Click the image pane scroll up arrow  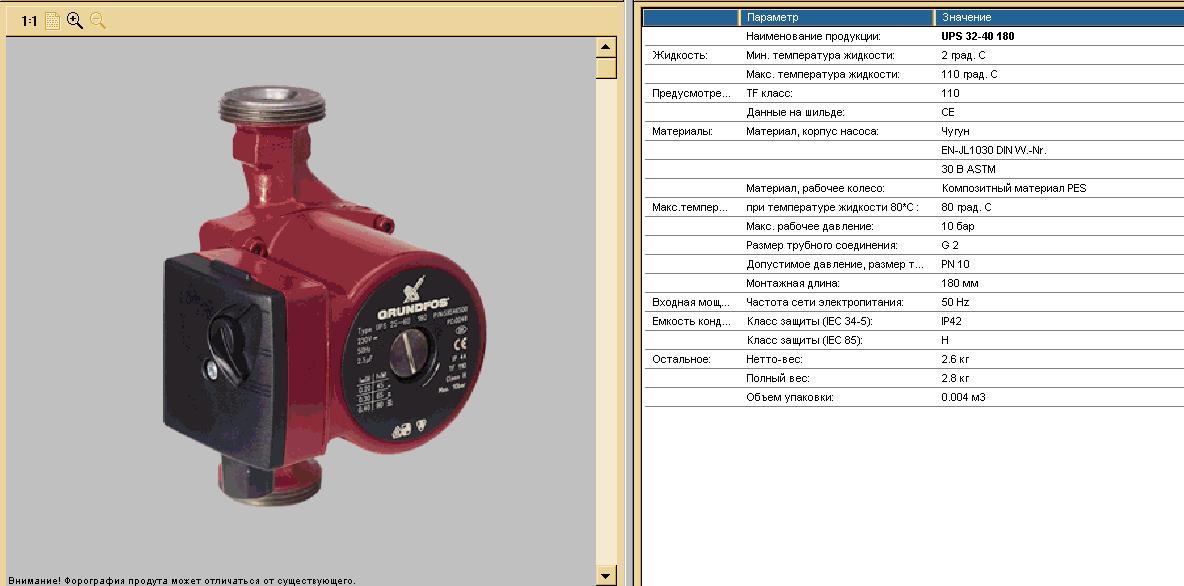click(x=606, y=48)
